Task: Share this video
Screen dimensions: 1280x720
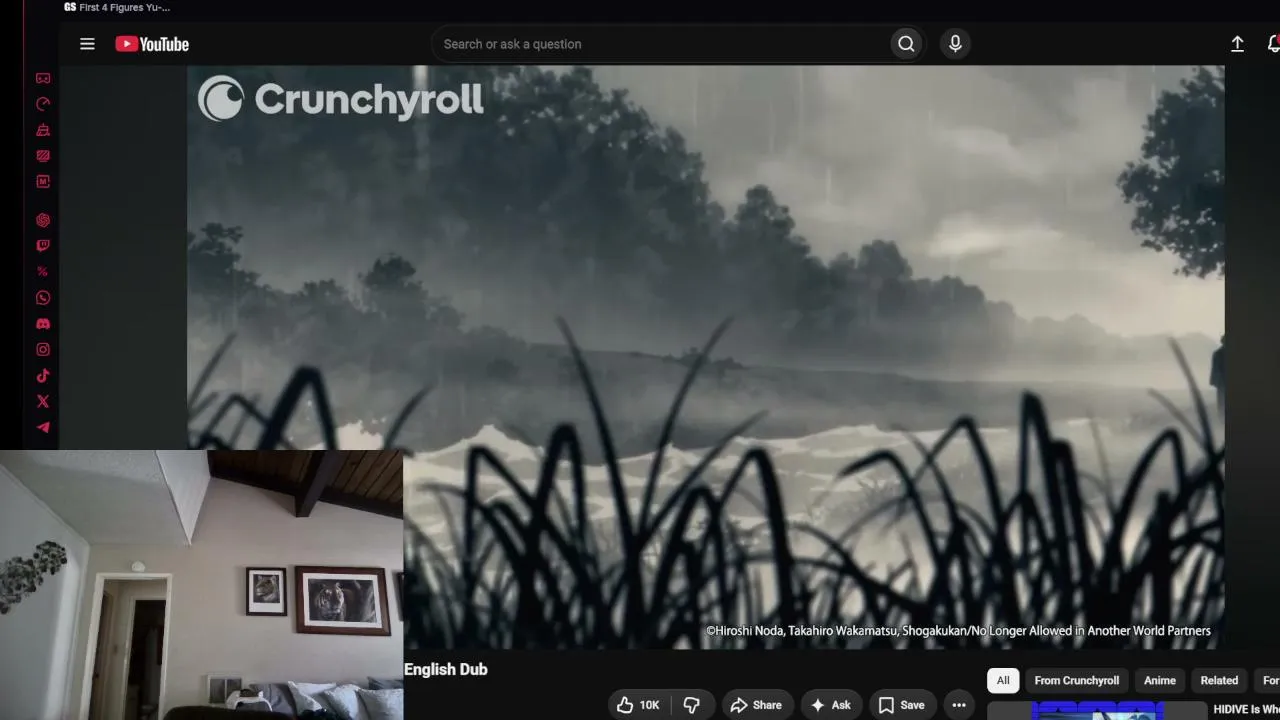Action: 757,705
